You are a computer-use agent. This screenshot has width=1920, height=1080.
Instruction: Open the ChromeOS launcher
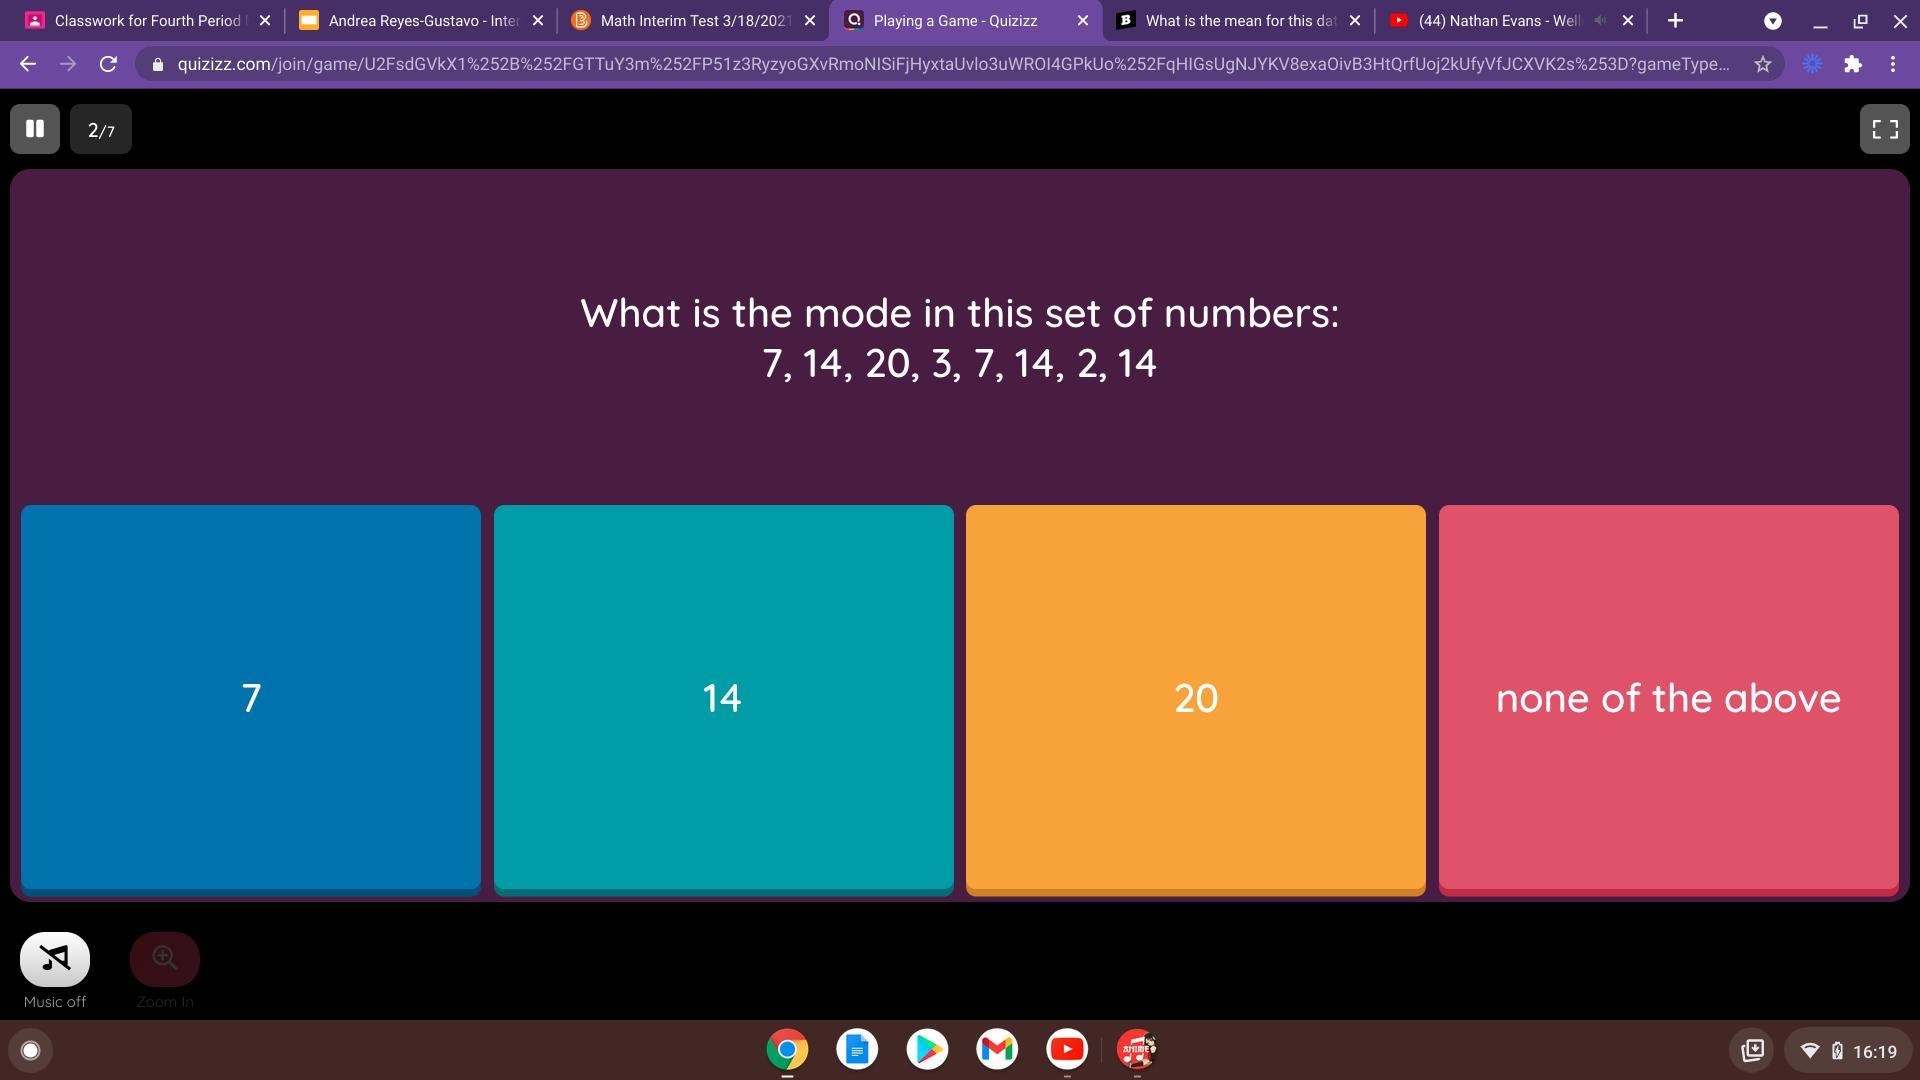[30, 1050]
